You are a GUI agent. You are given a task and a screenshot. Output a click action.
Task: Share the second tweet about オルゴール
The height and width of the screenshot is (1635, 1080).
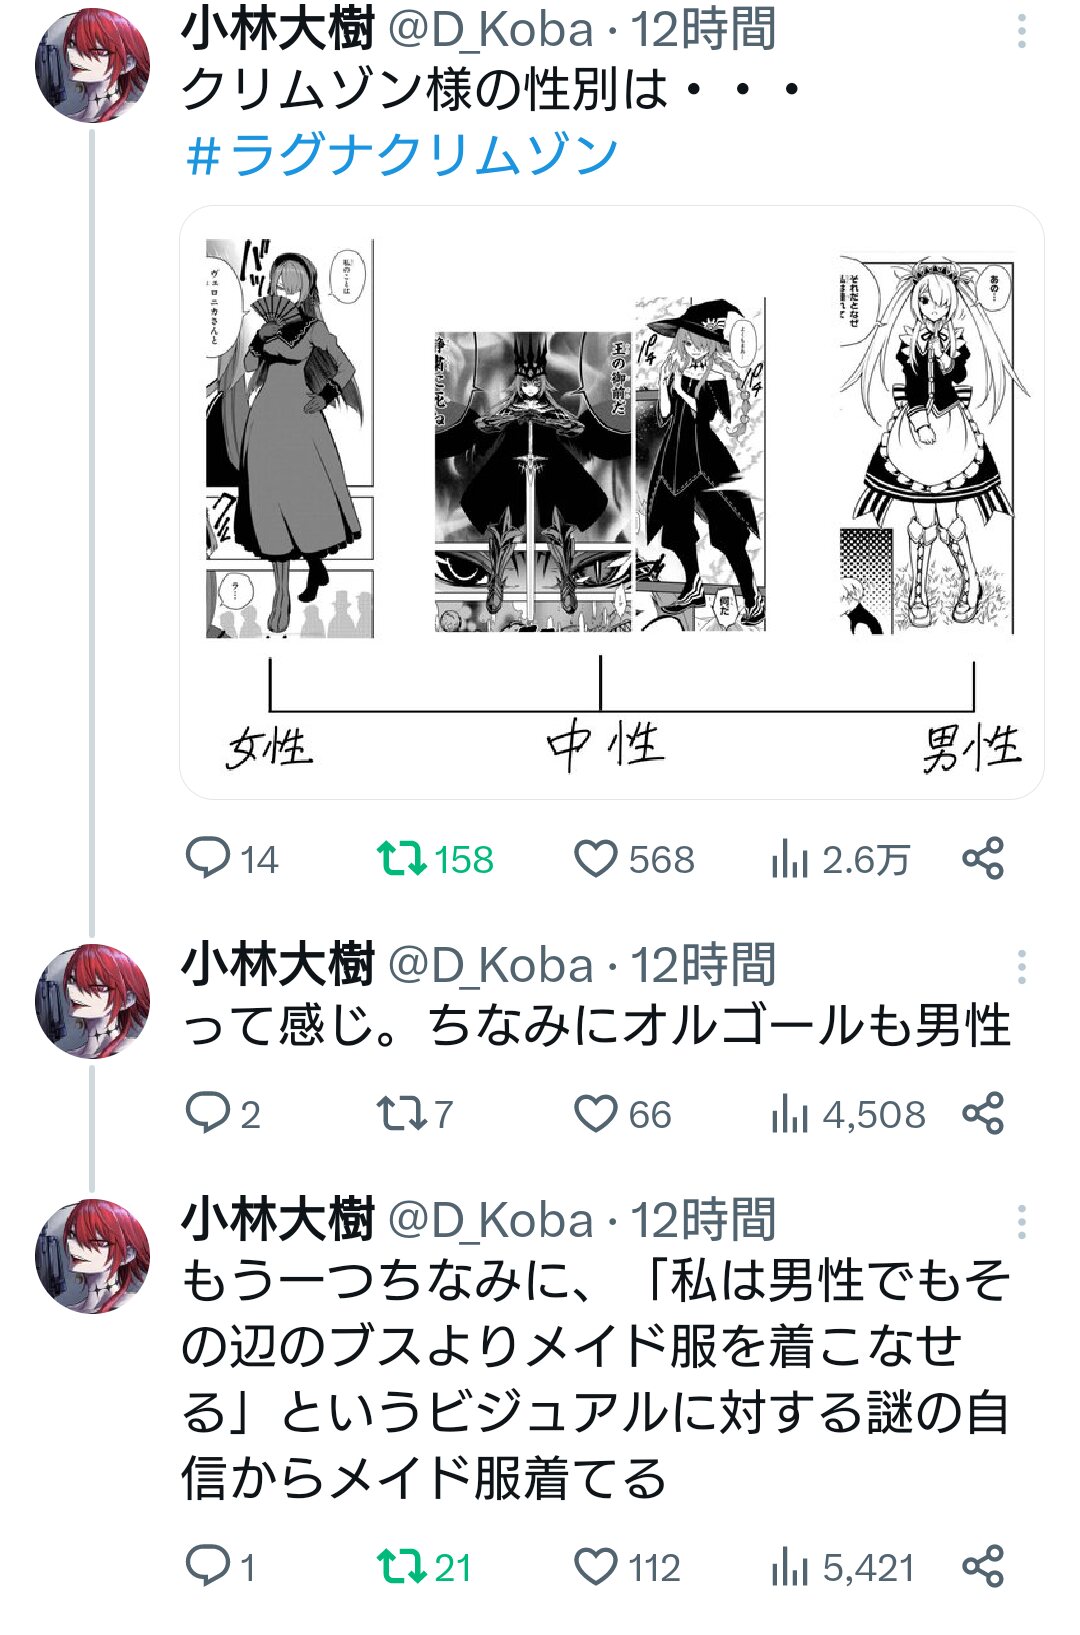982,1113
